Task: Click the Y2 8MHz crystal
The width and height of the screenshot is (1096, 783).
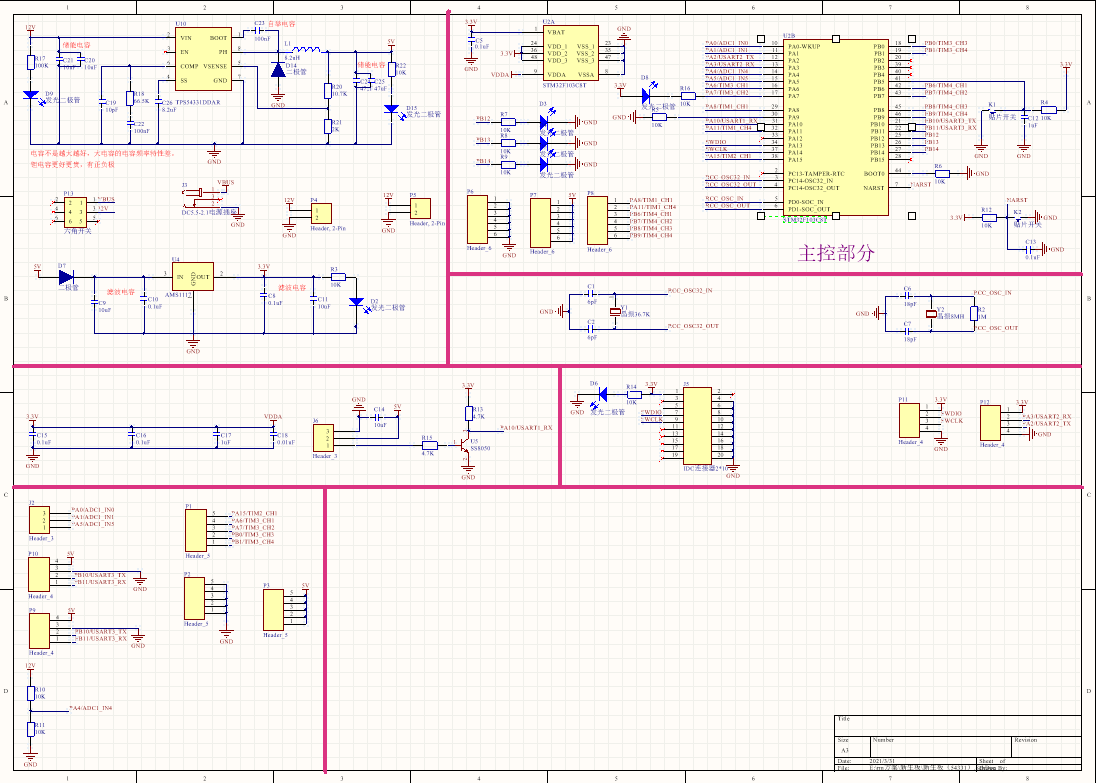Action: tap(931, 314)
